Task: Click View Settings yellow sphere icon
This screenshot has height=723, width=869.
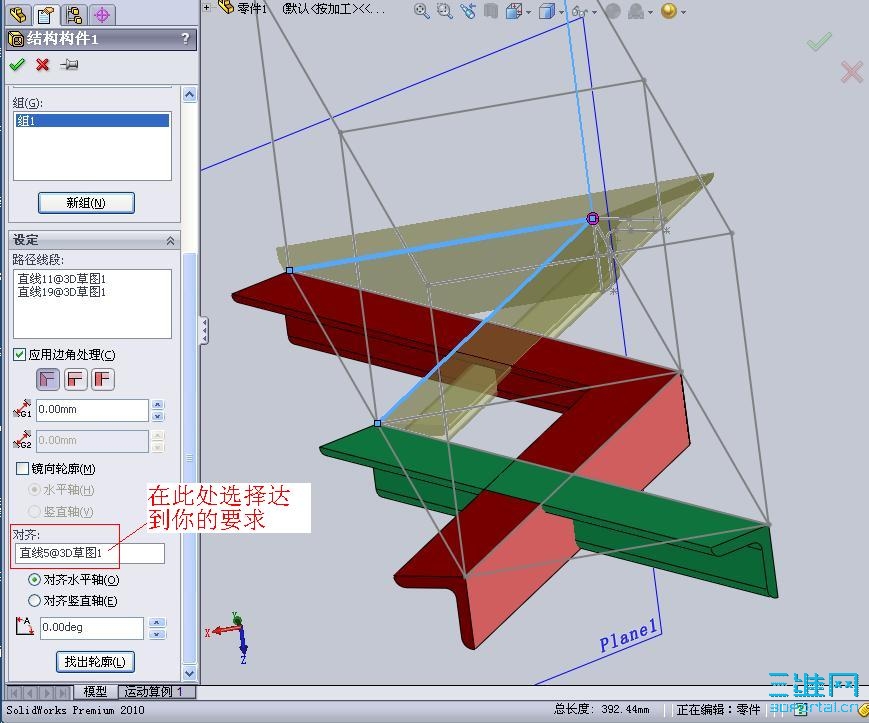Action: click(x=669, y=11)
